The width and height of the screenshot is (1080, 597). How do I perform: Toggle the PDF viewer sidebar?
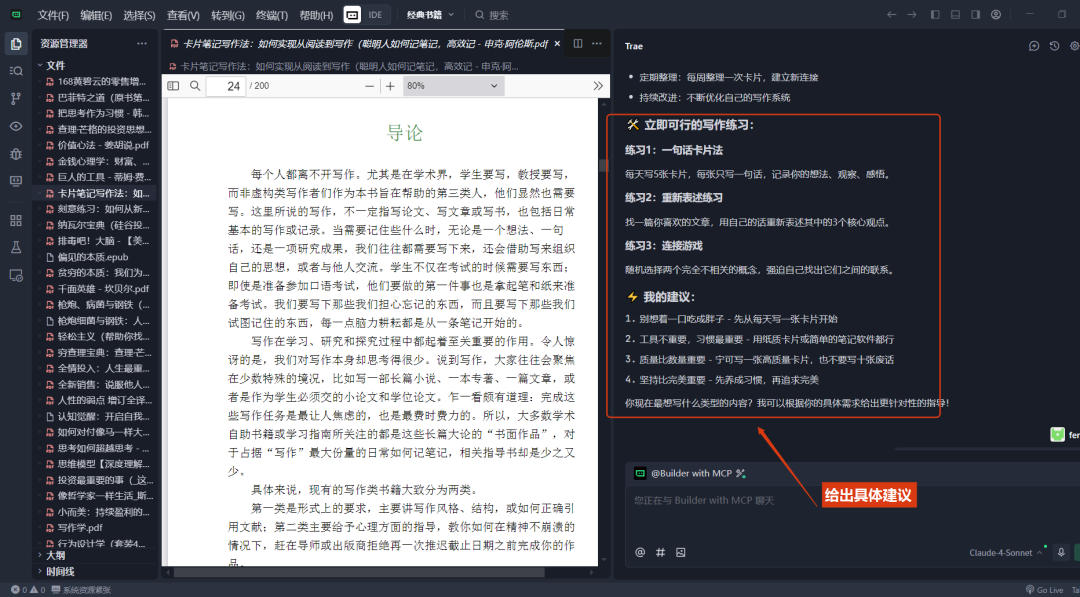[x=173, y=86]
